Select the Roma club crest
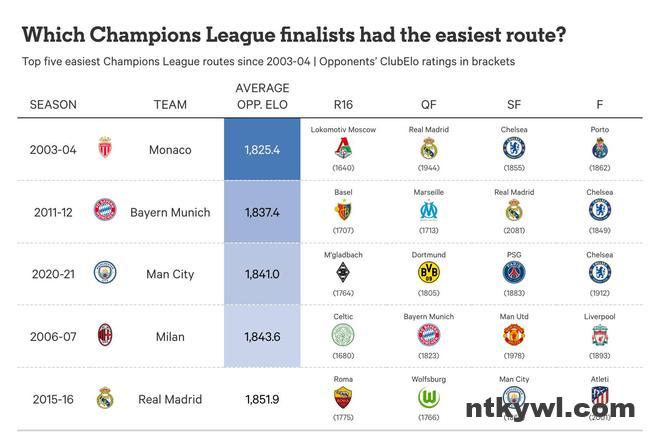Viewport: 660px width, 447px height. click(x=343, y=398)
